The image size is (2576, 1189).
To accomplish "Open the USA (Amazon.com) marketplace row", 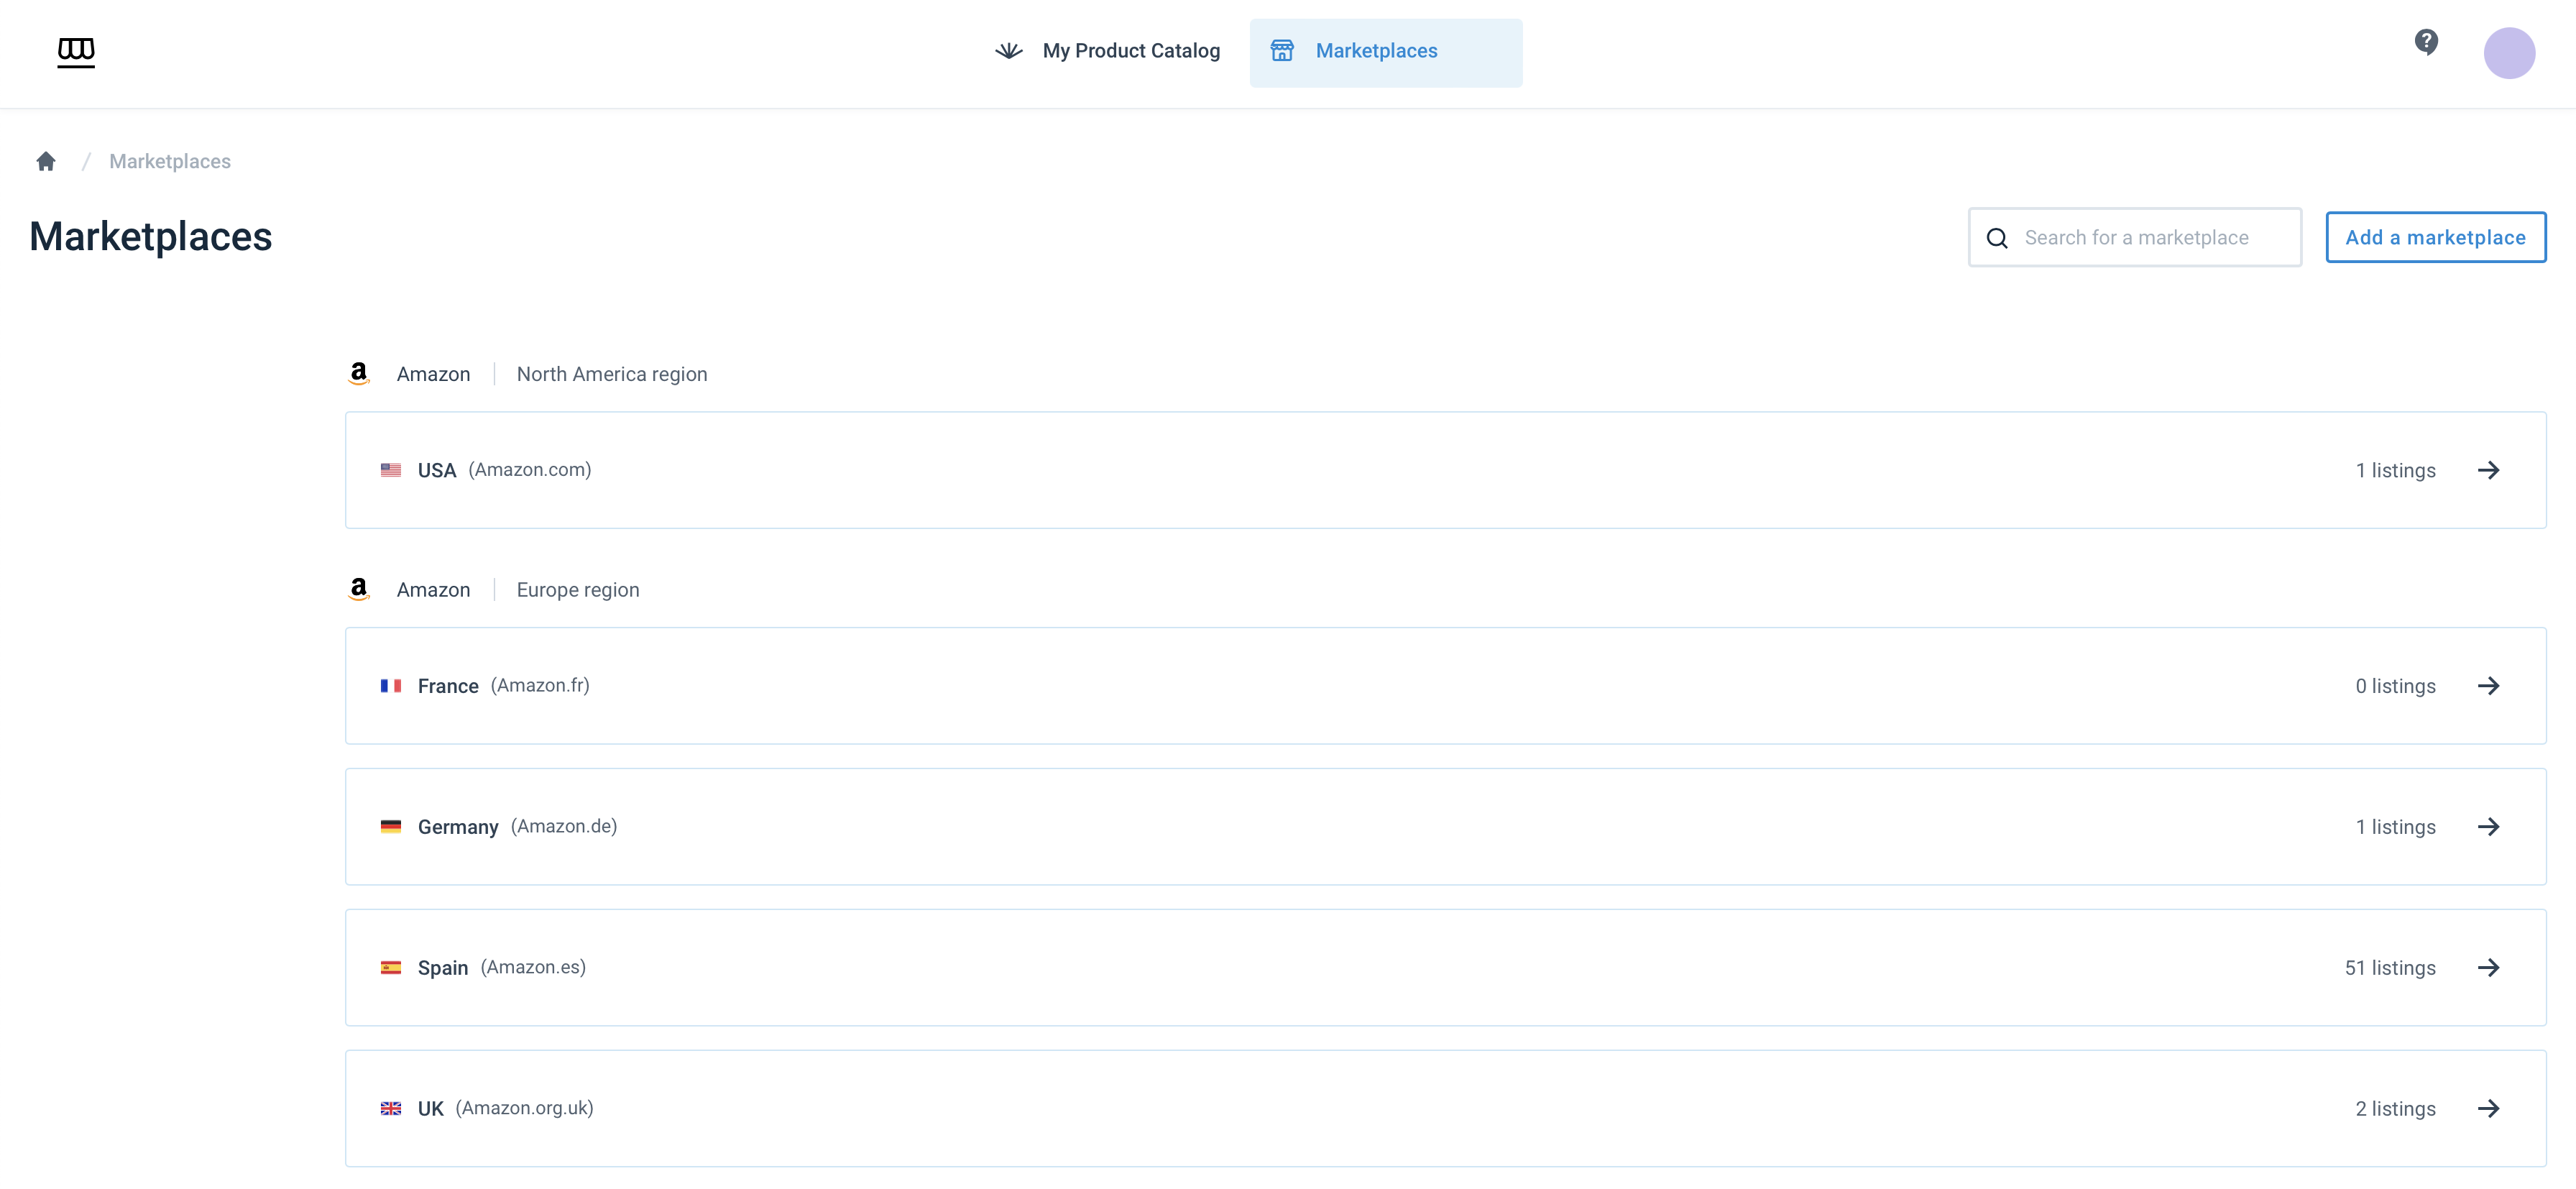I will (x=1446, y=470).
